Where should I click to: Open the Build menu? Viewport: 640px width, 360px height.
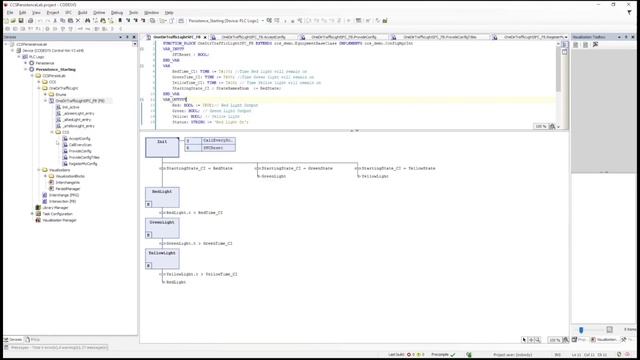(x=82, y=13)
